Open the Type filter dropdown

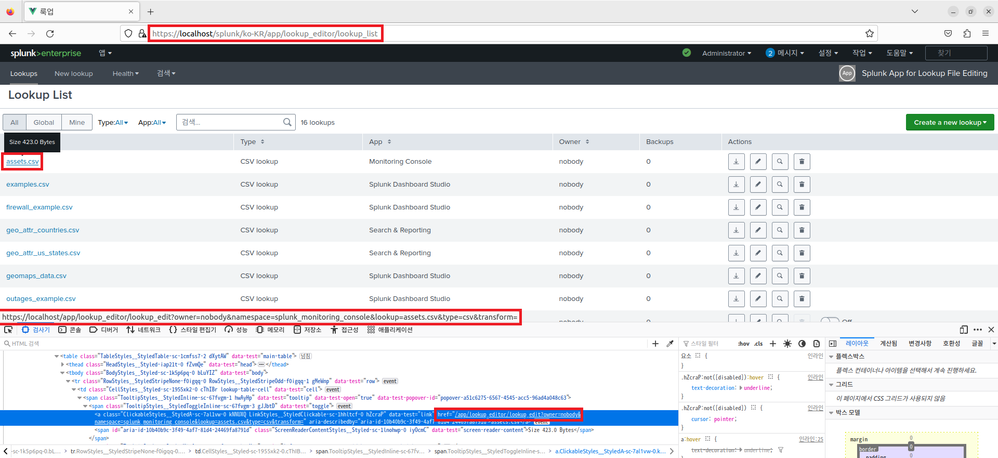(112, 122)
